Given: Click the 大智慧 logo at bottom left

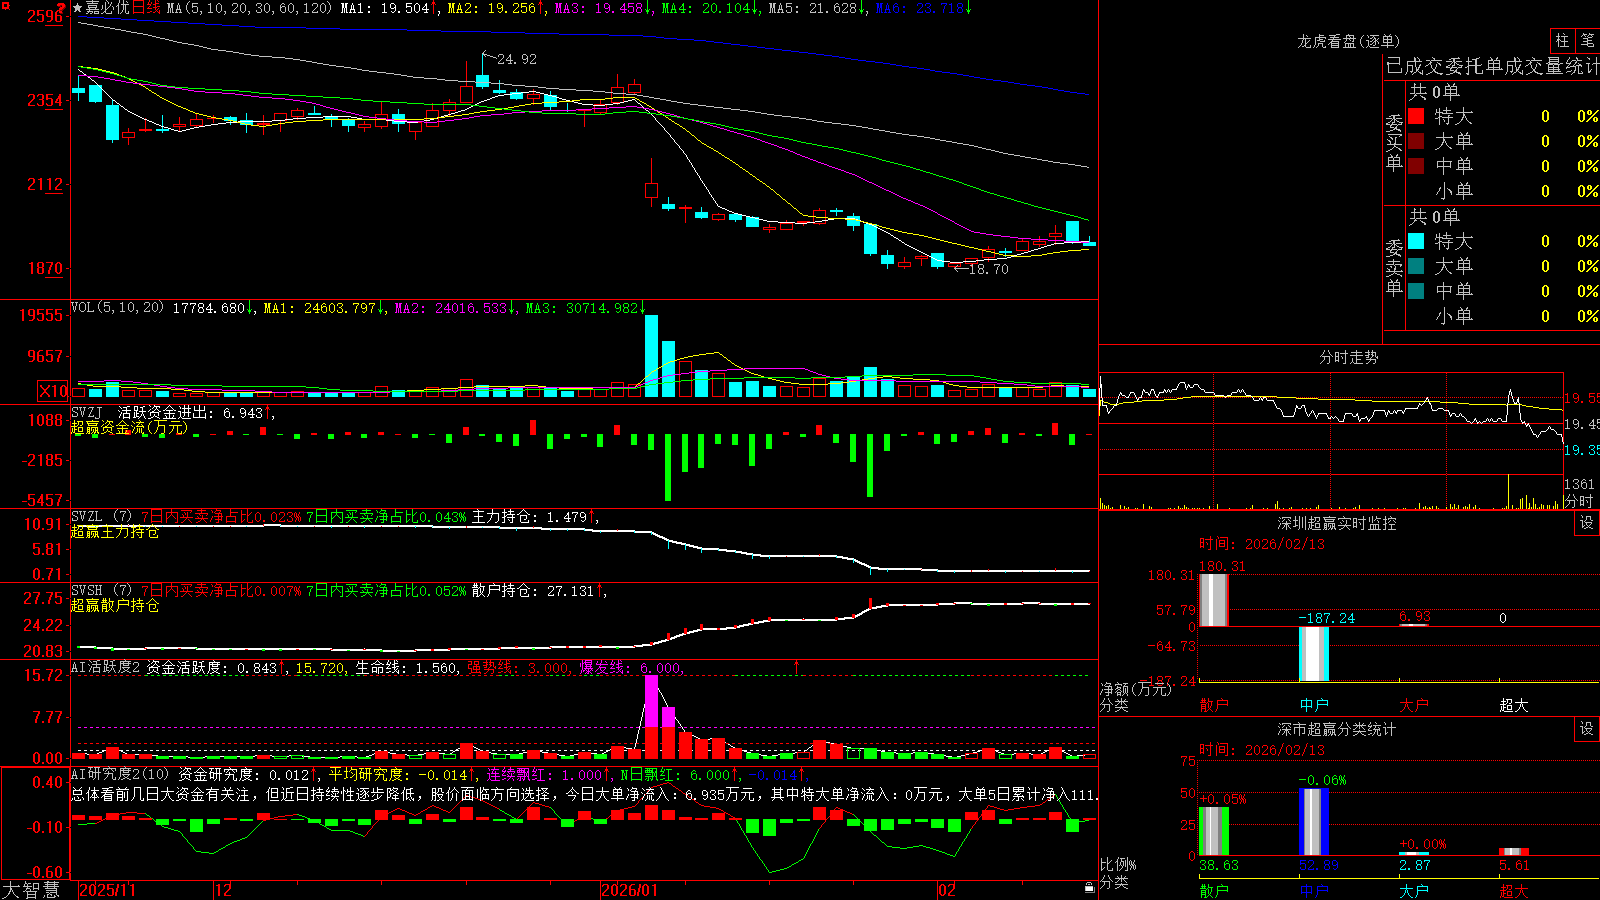Looking at the screenshot, I should 31,889.
